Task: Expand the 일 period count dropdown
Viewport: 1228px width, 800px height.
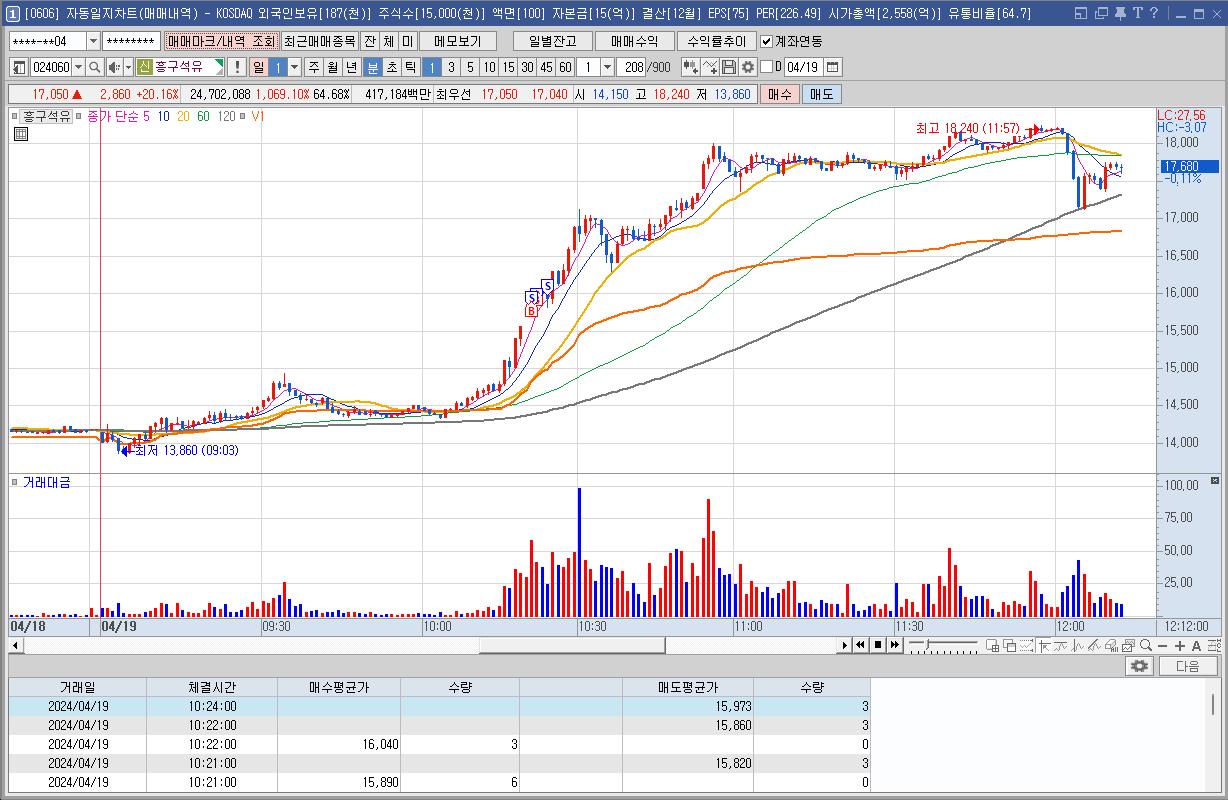Action: pyautogui.click(x=294, y=67)
